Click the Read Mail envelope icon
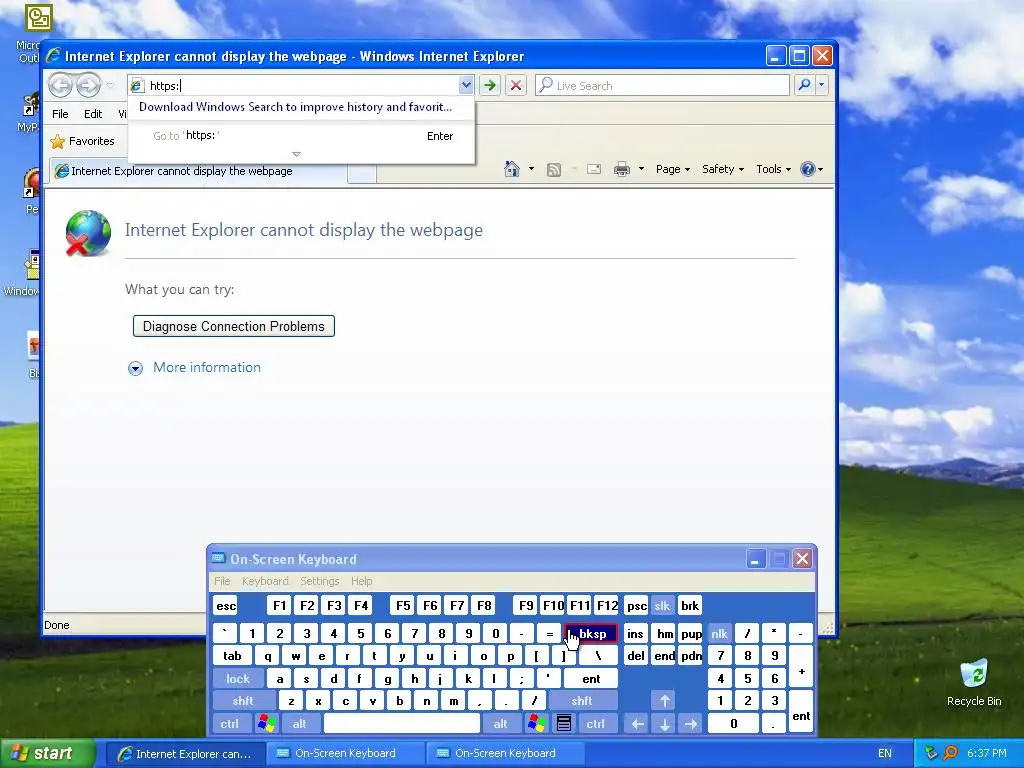 click(x=594, y=169)
